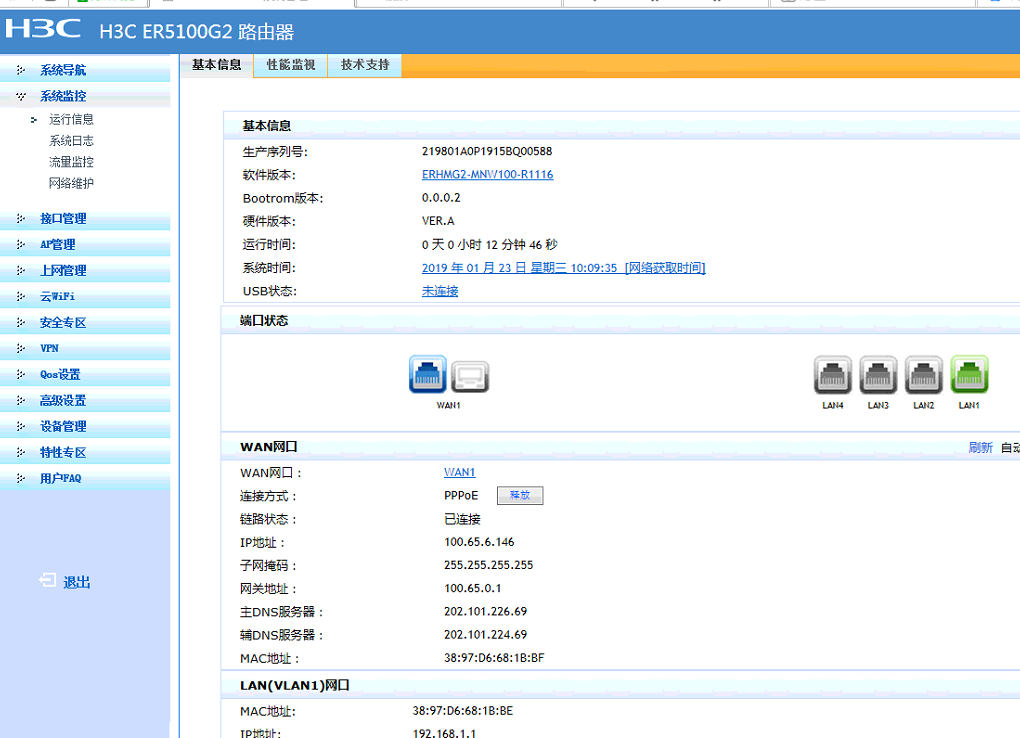
Task: Switch to the 技术支持 tab
Action: [x=365, y=65]
